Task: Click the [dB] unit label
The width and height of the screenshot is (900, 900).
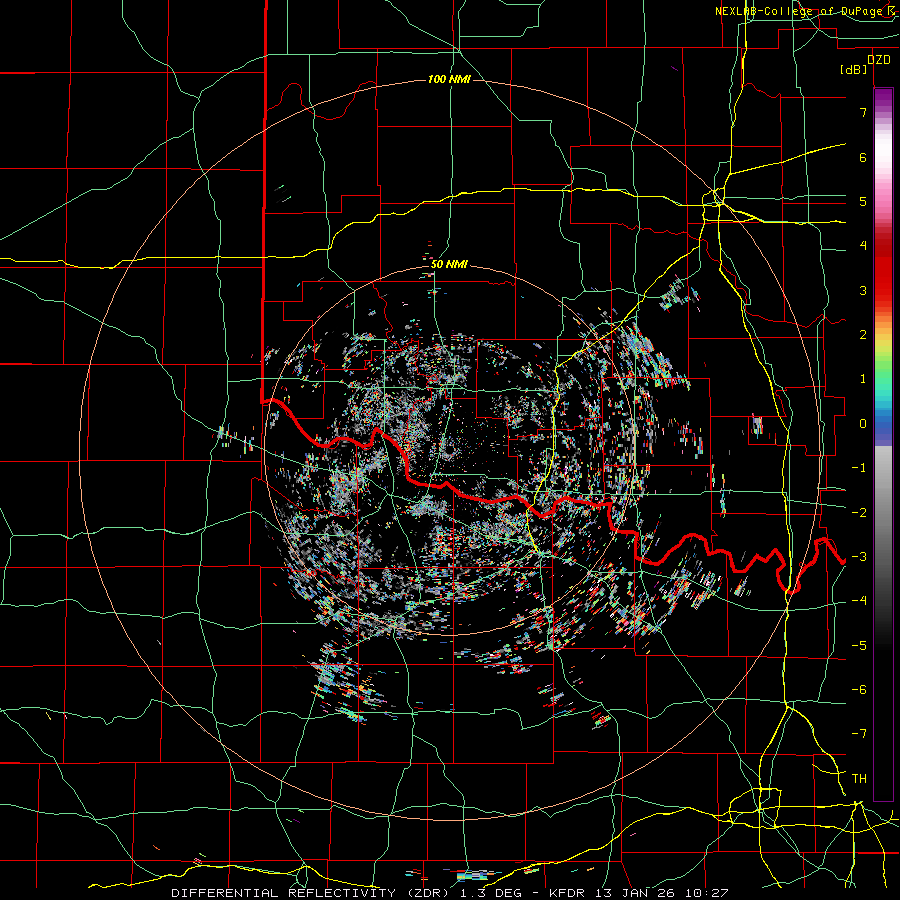Action: coord(854,70)
